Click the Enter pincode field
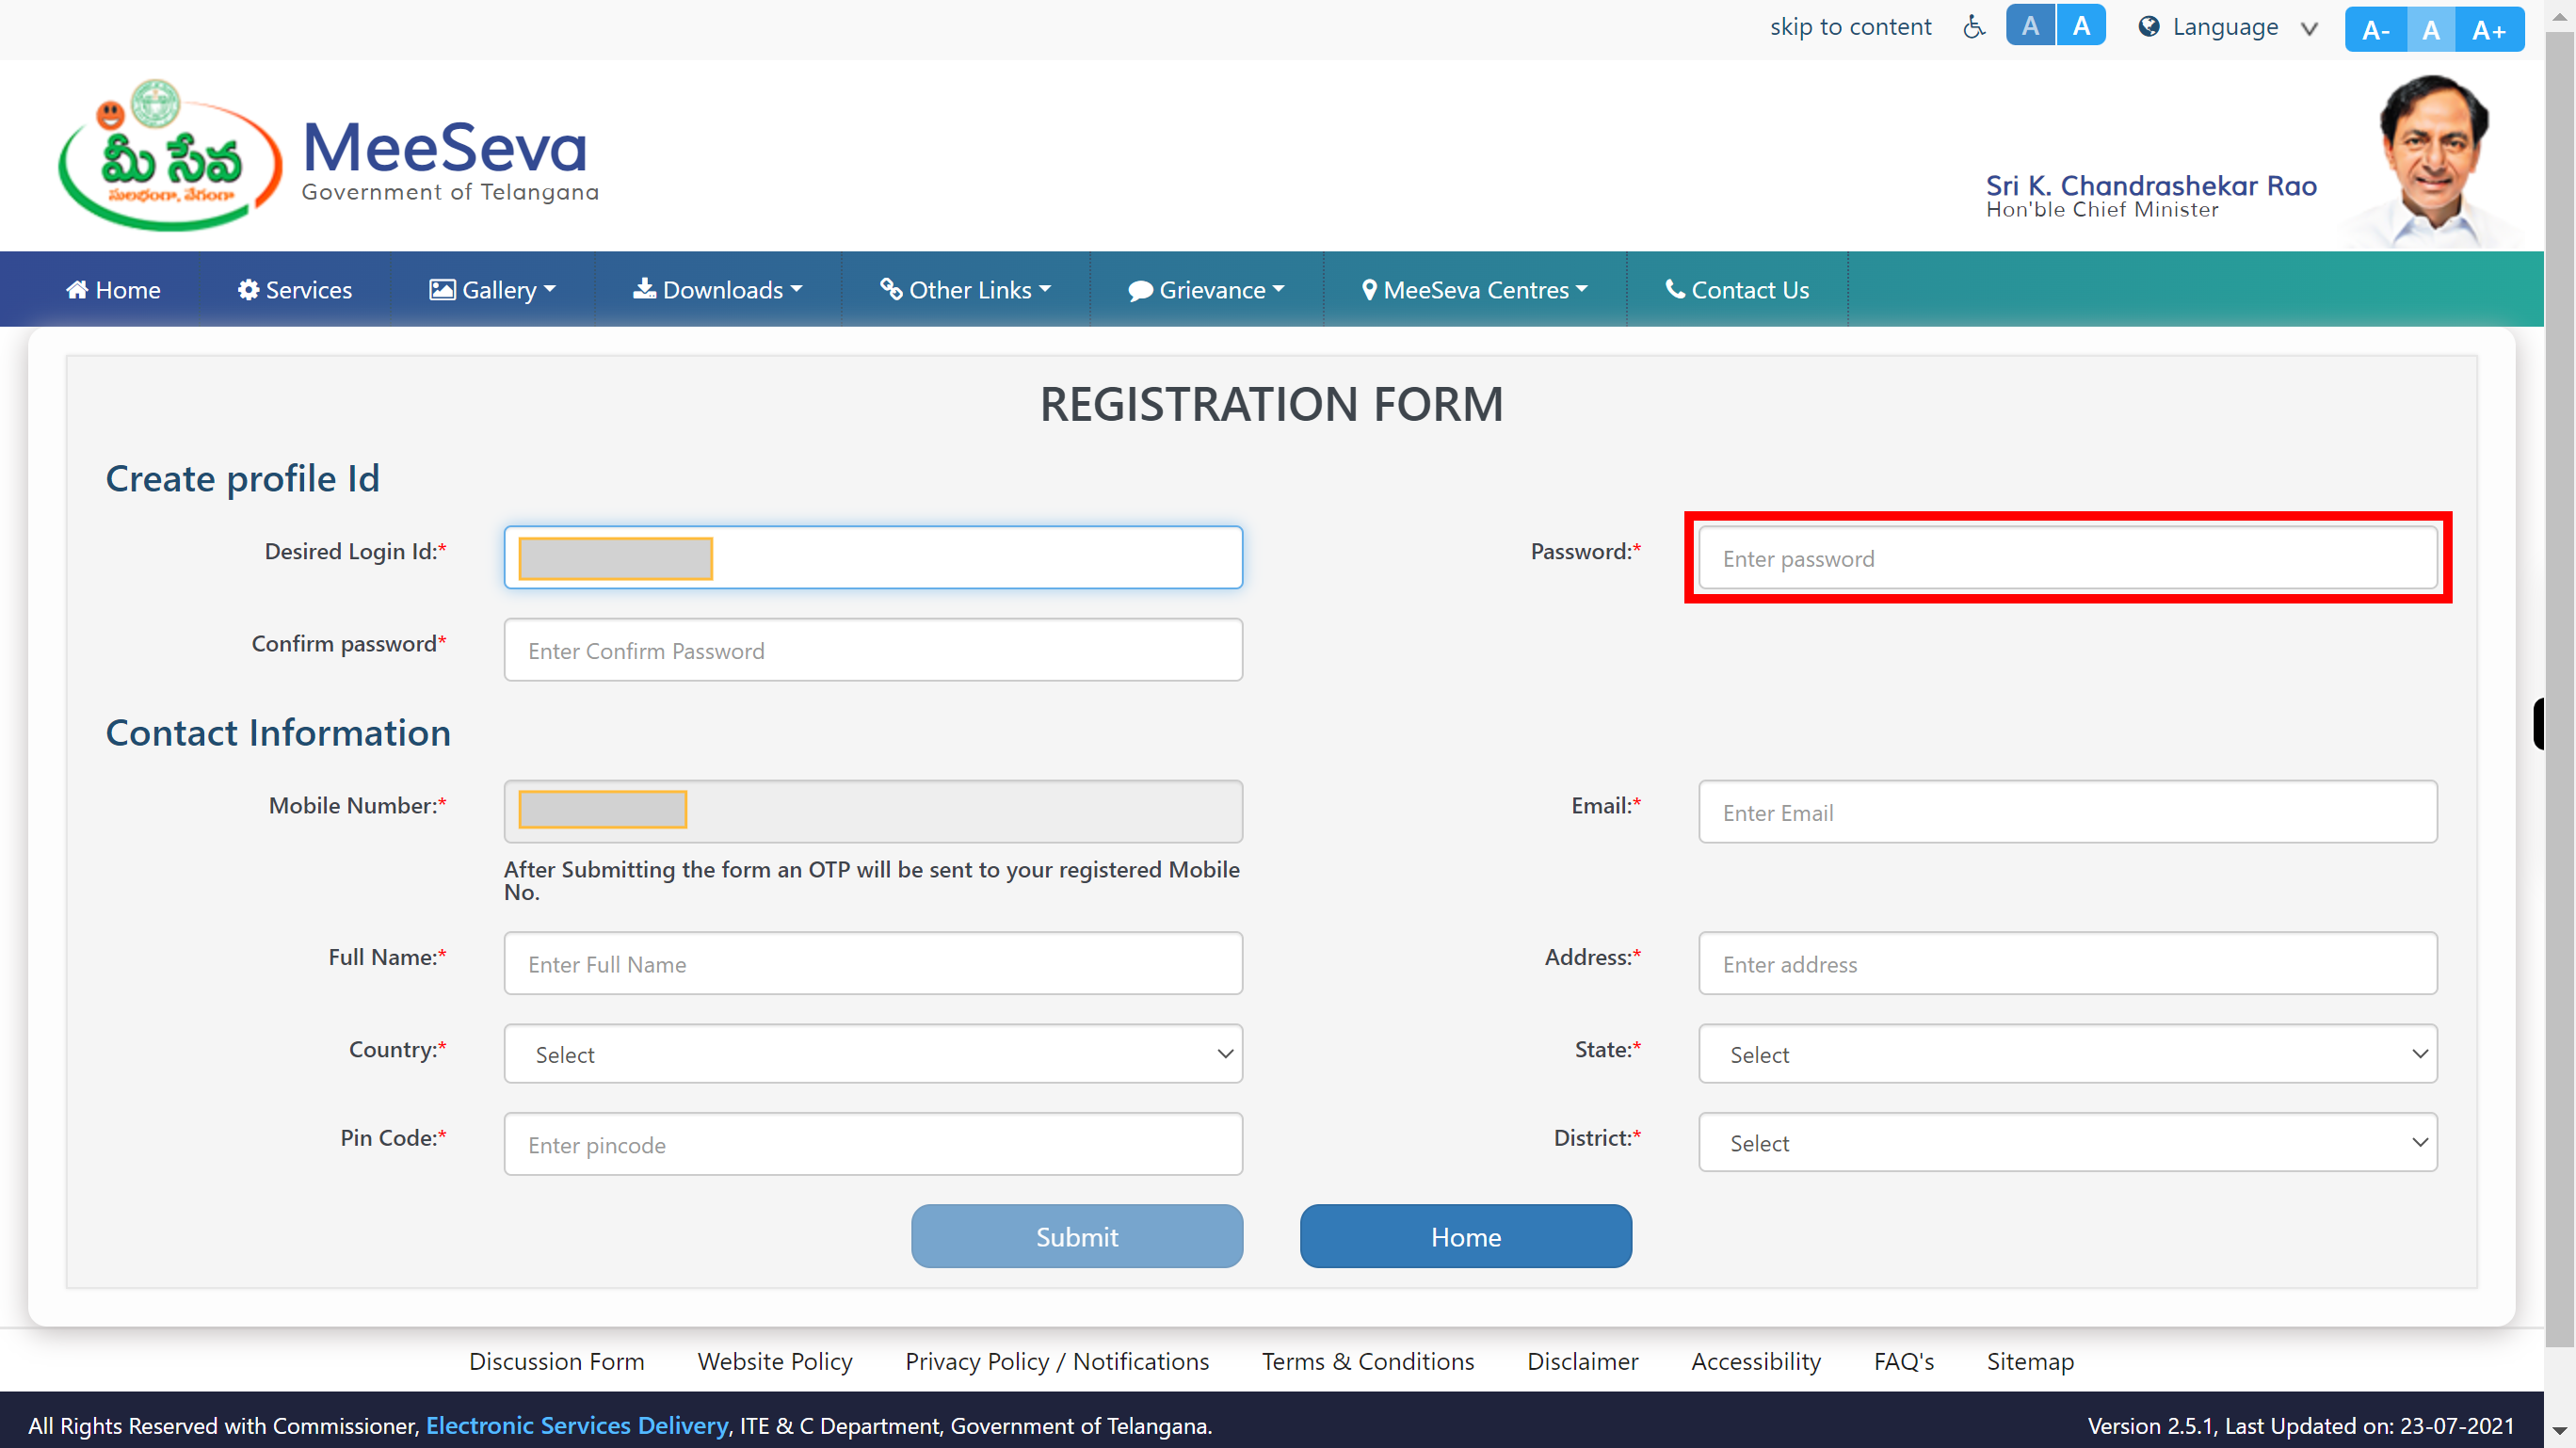This screenshot has width=2576, height=1448. (873, 1144)
